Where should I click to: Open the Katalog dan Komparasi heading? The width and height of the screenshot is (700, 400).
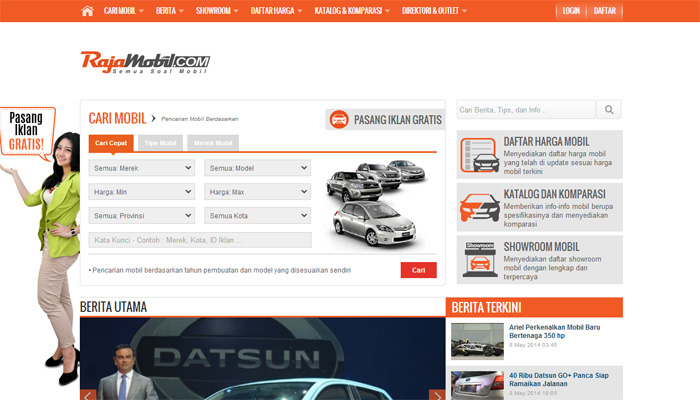point(554,194)
